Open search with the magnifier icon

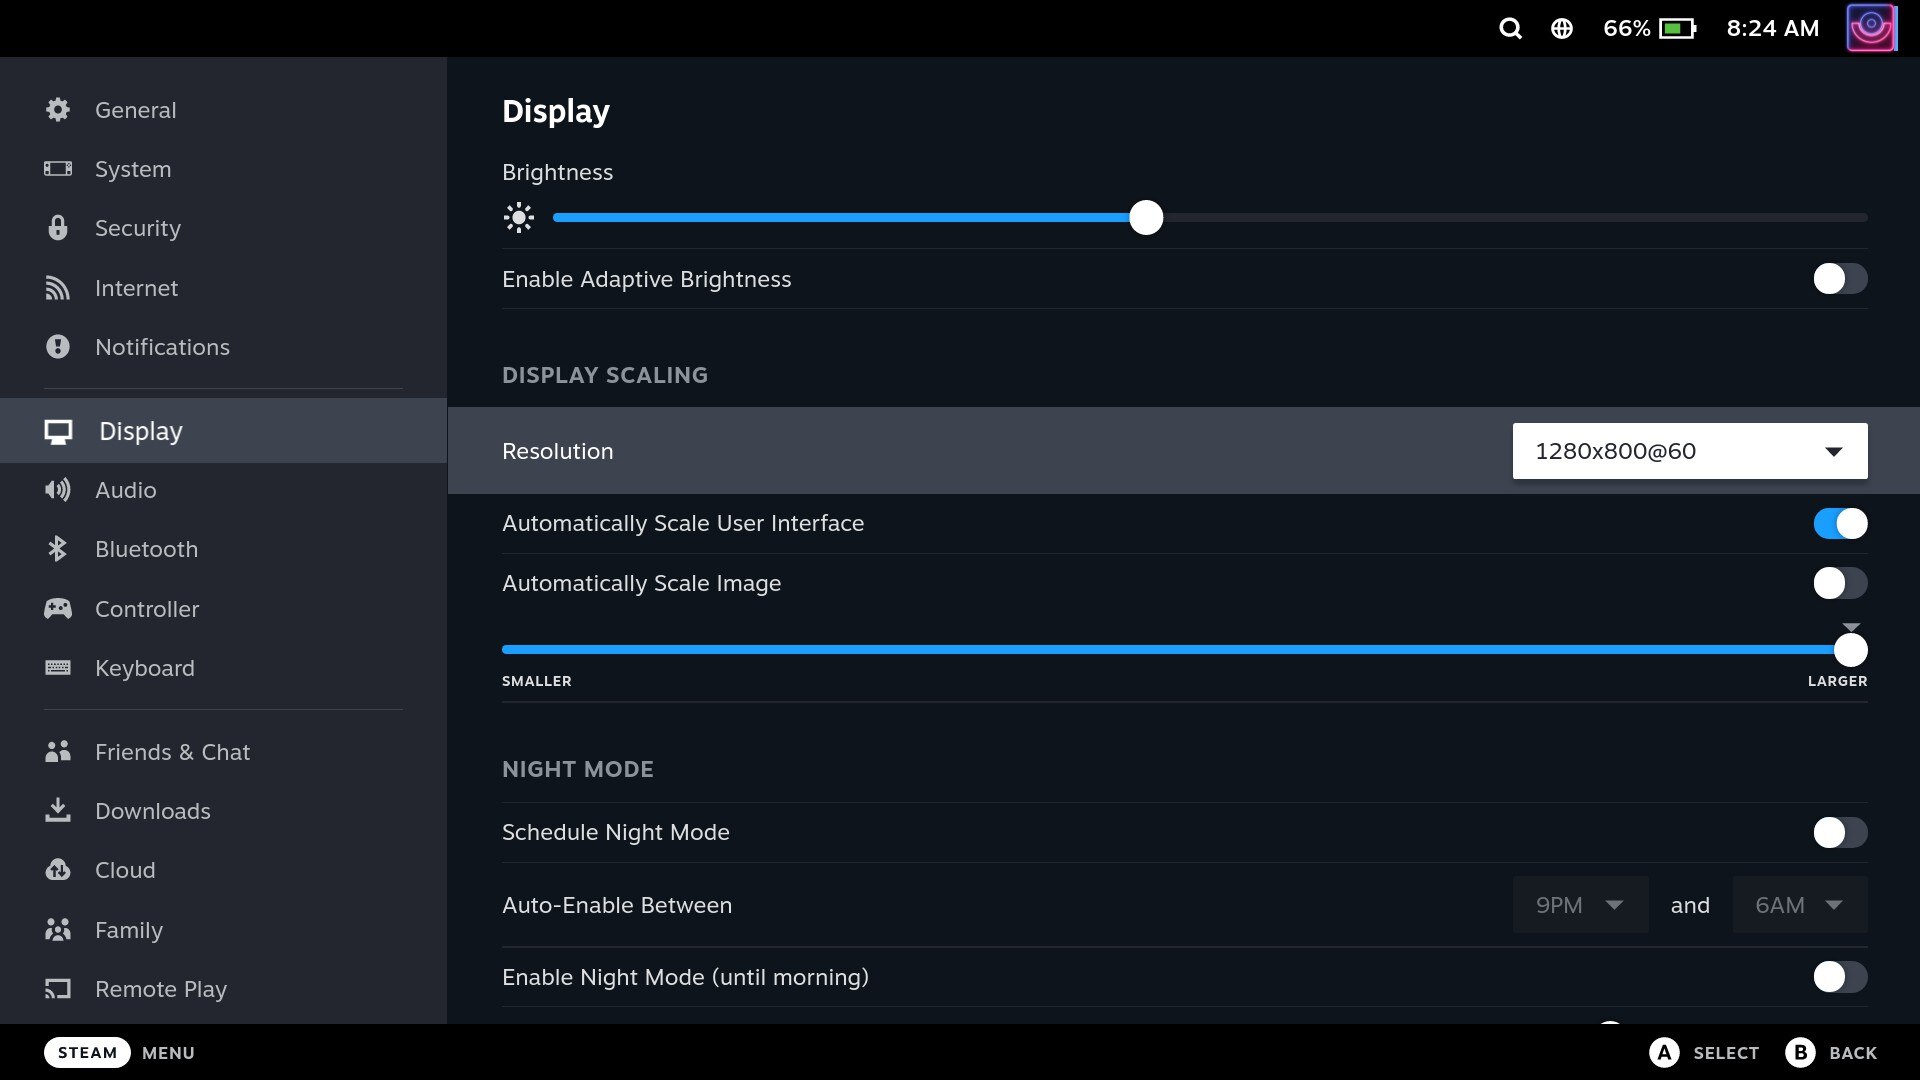(1510, 28)
